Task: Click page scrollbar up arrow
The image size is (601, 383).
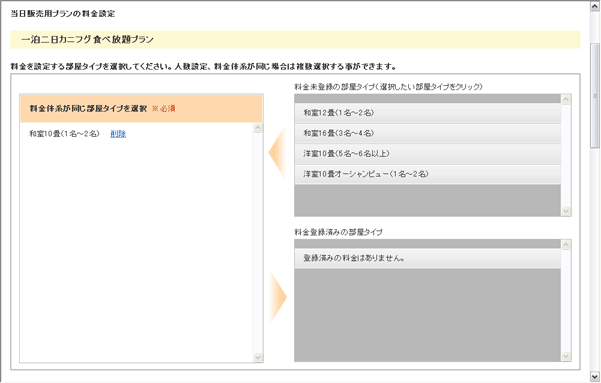Action: click(x=595, y=7)
